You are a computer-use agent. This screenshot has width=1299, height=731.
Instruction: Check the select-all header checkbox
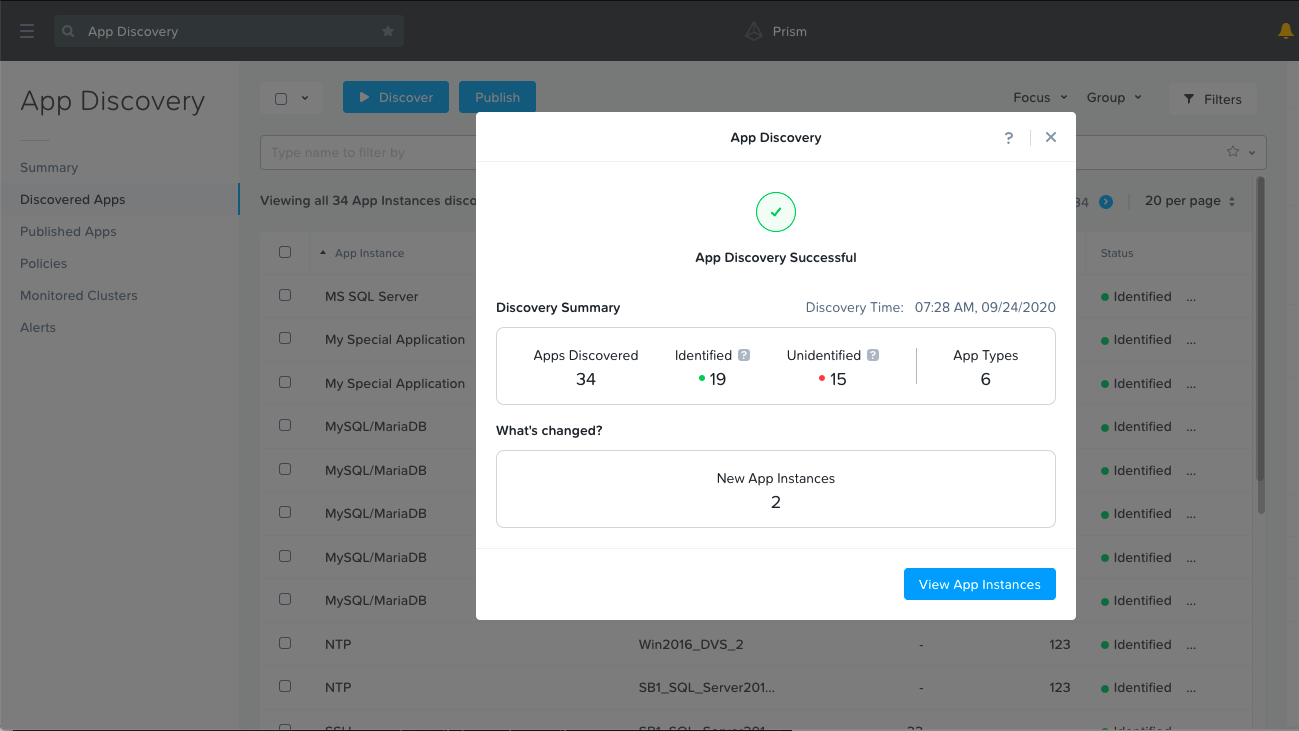click(x=285, y=253)
